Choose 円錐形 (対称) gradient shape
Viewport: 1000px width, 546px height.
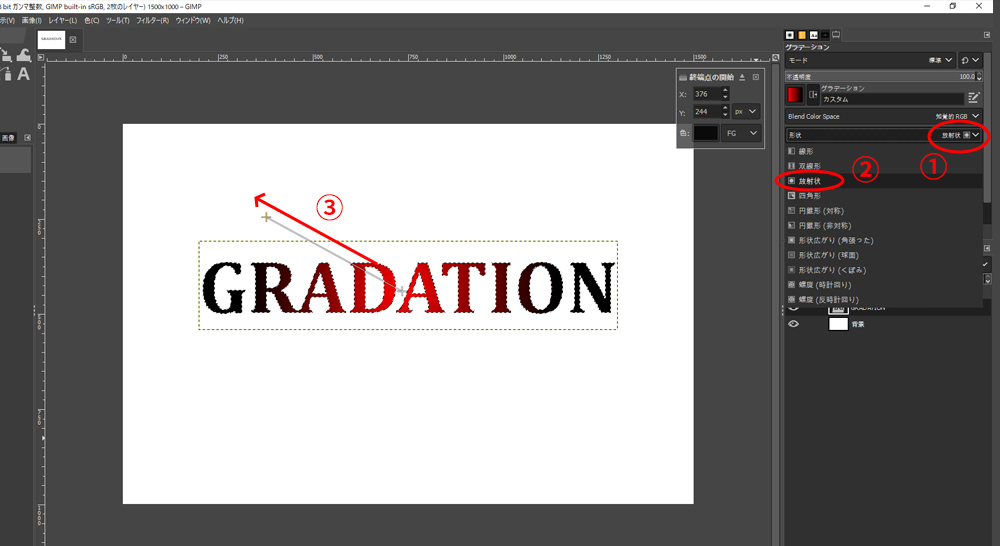coord(883,210)
